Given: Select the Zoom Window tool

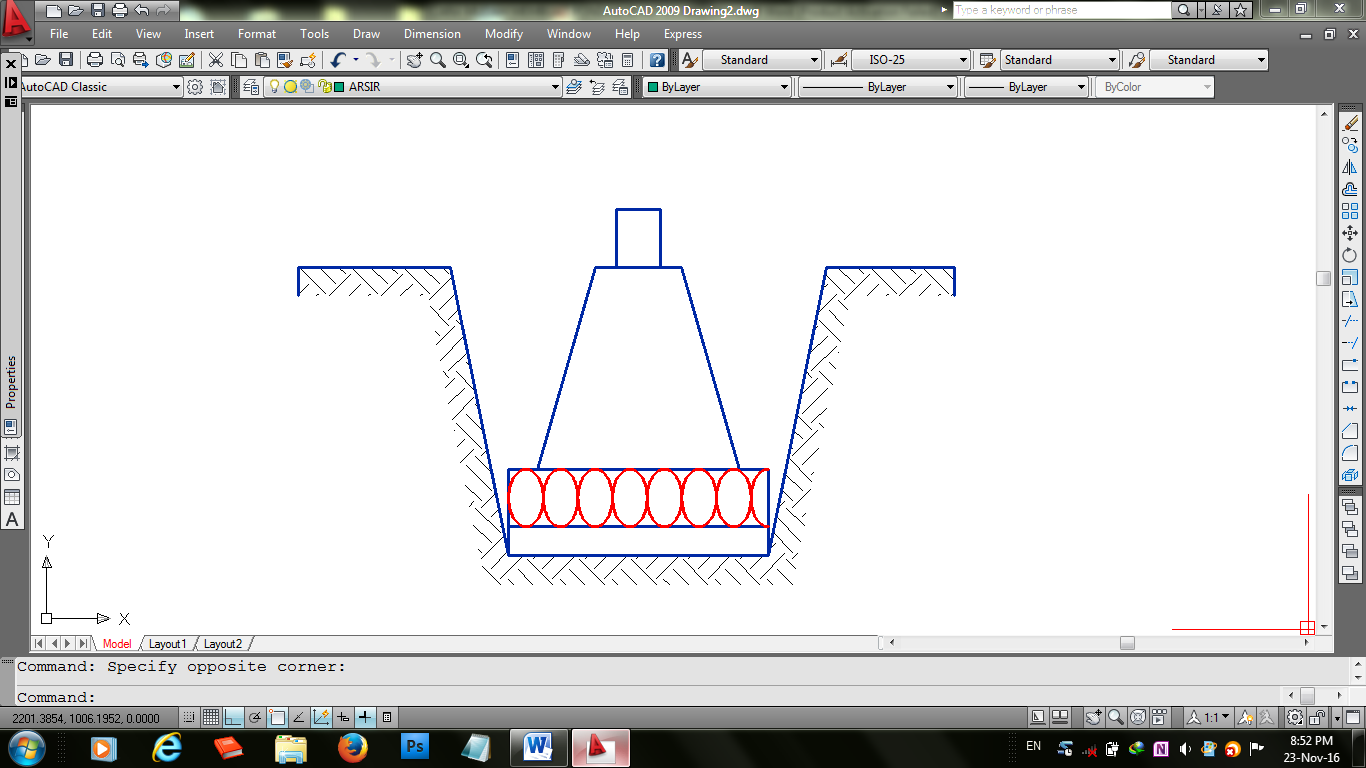Looking at the screenshot, I should point(459,60).
